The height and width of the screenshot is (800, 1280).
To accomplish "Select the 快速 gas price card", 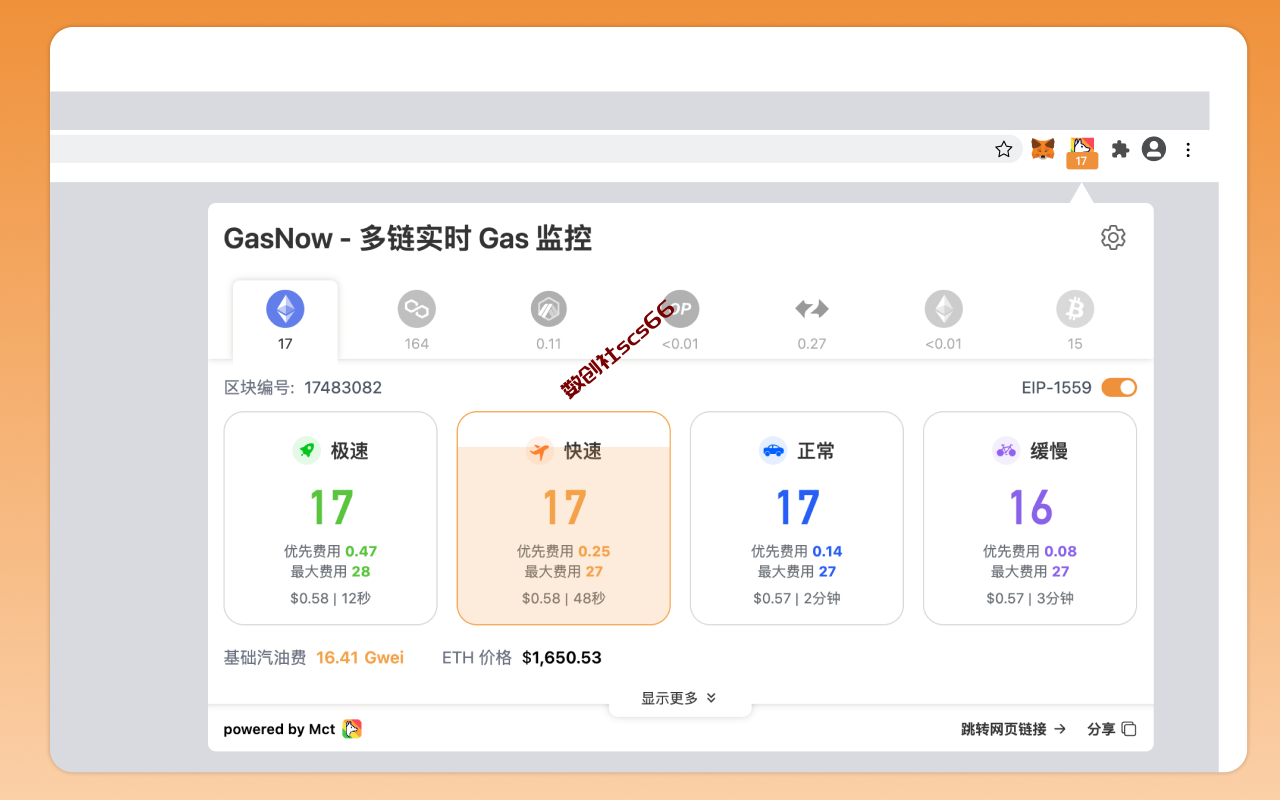I will point(564,518).
